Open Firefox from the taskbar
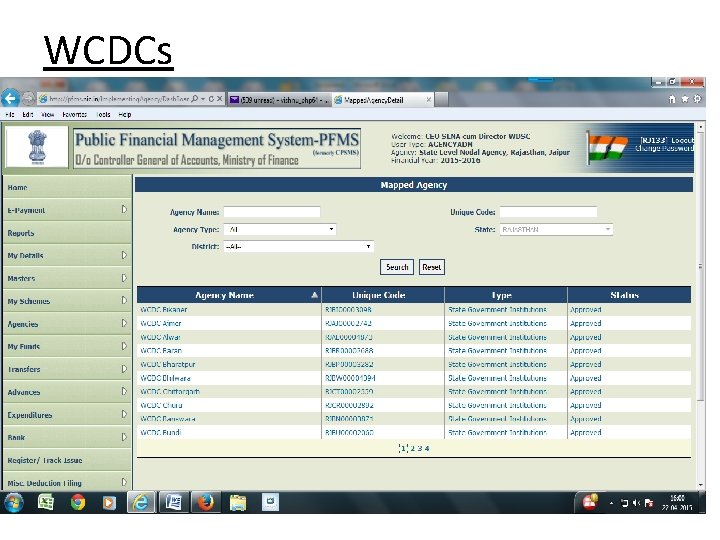This screenshot has width=720, height=540. click(205, 502)
